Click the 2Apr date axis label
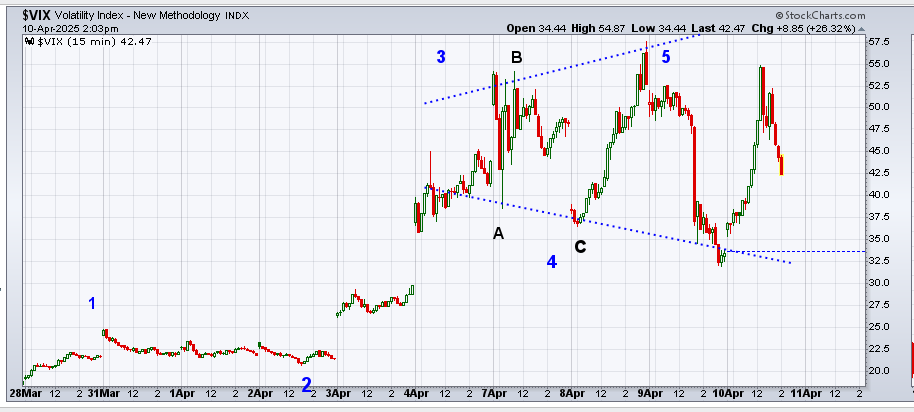This screenshot has height=412, width=914. click(260, 394)
